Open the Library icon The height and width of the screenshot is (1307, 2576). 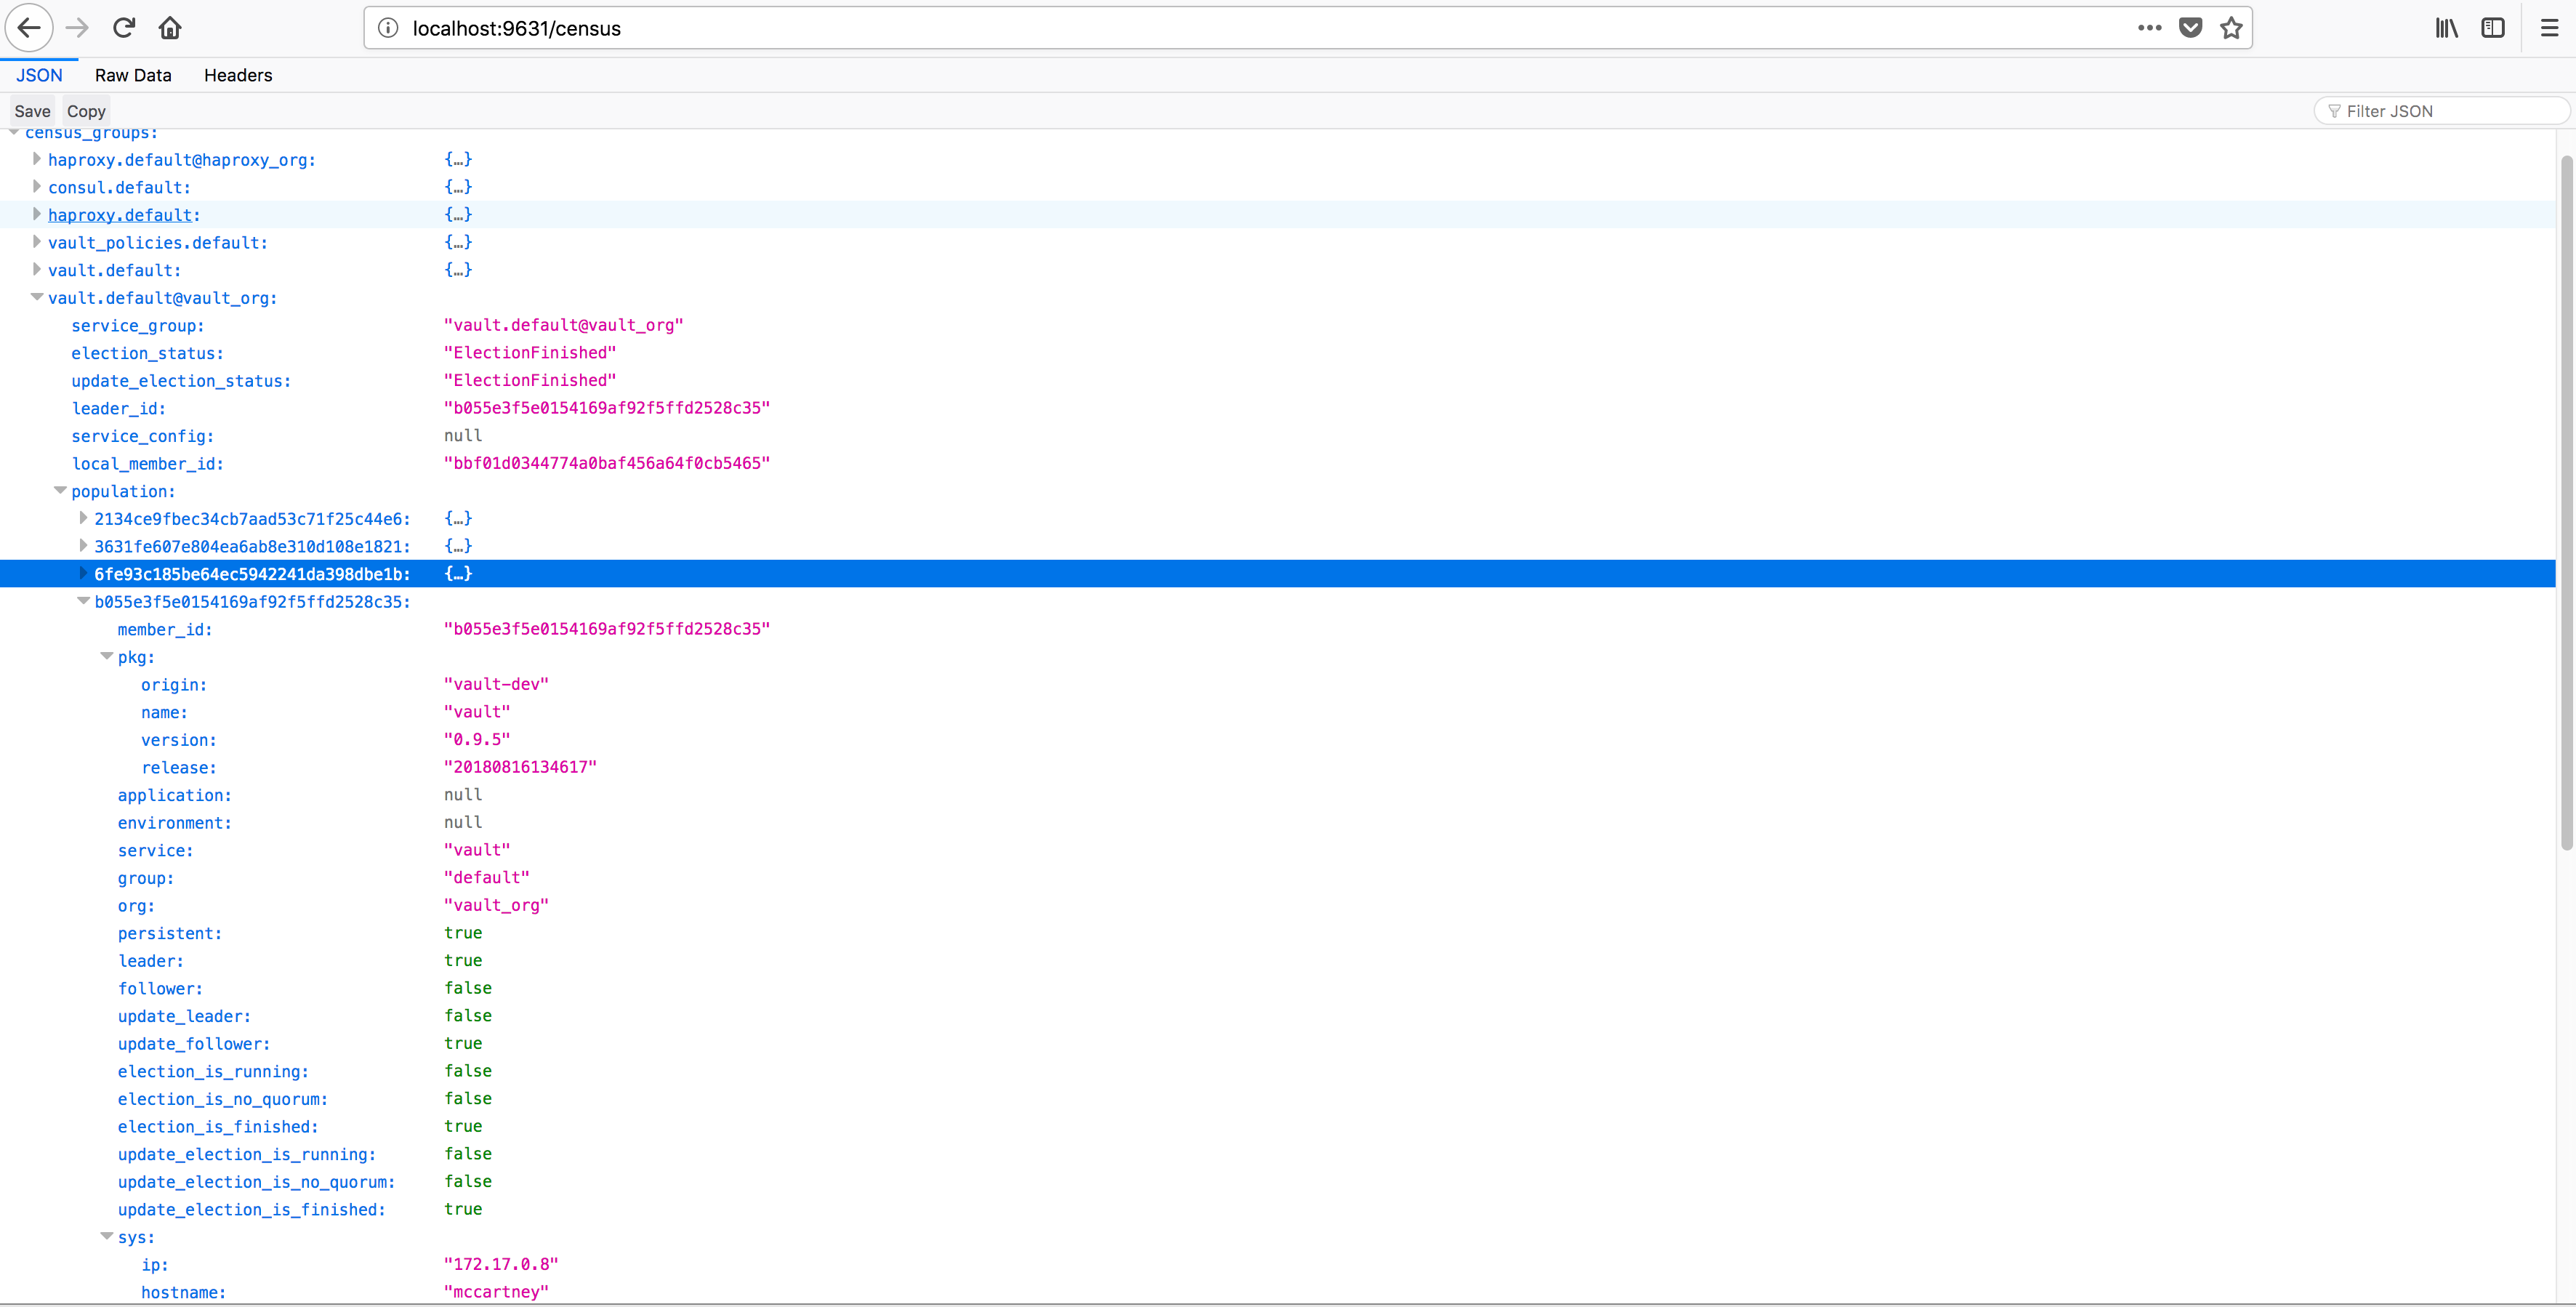pyautogui.click(x=2446, y=28)
